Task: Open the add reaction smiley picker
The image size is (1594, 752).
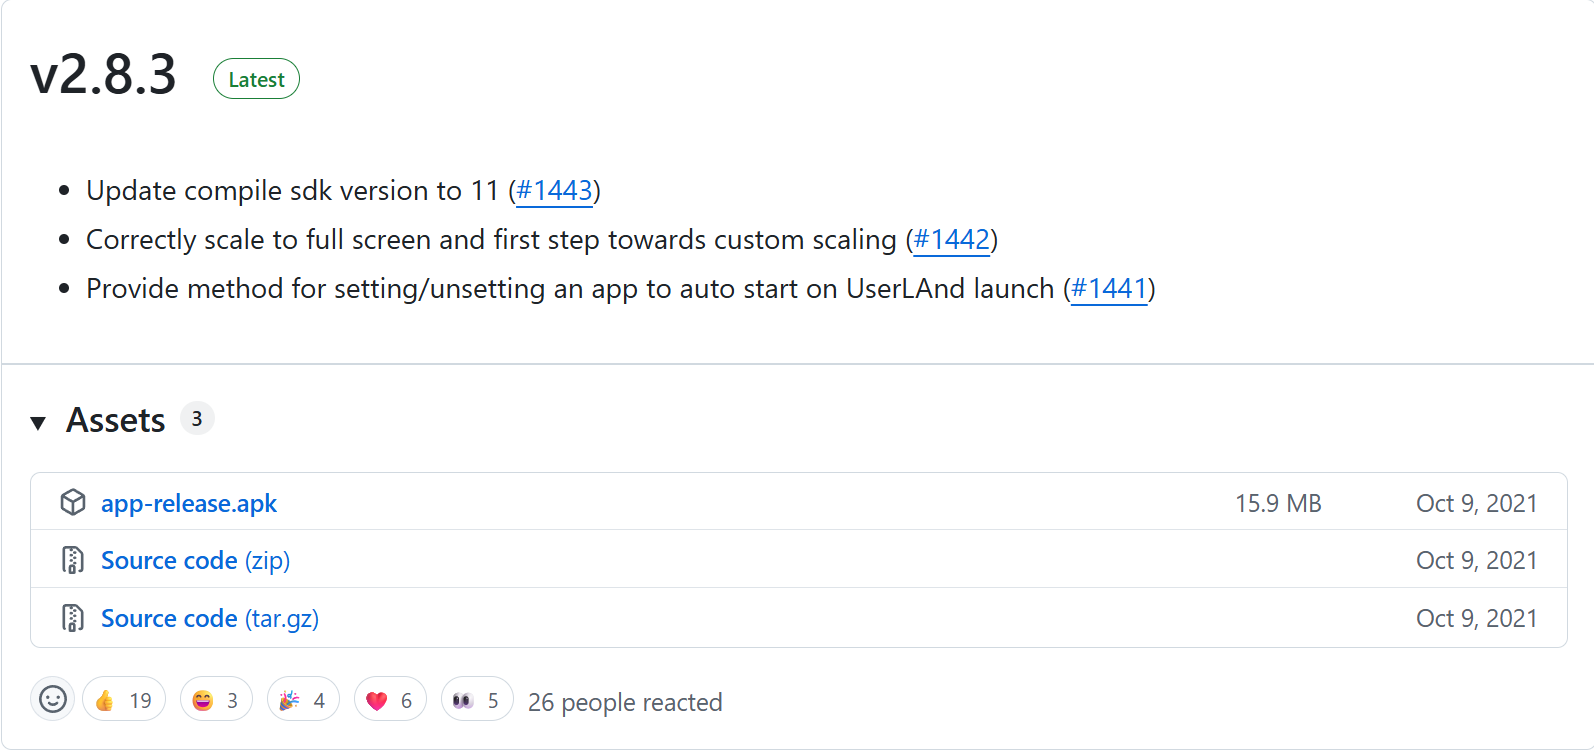Action: click(x=53, y=699)
